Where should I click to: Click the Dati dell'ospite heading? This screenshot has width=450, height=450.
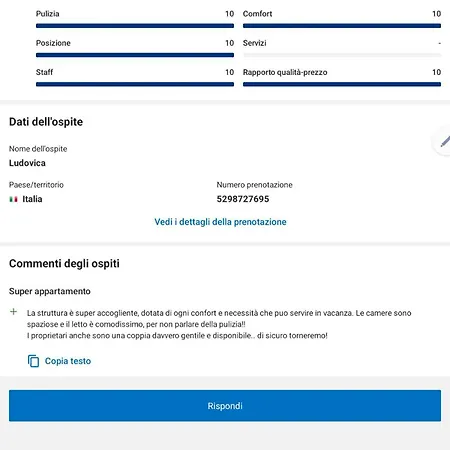[x=46, y=122]
